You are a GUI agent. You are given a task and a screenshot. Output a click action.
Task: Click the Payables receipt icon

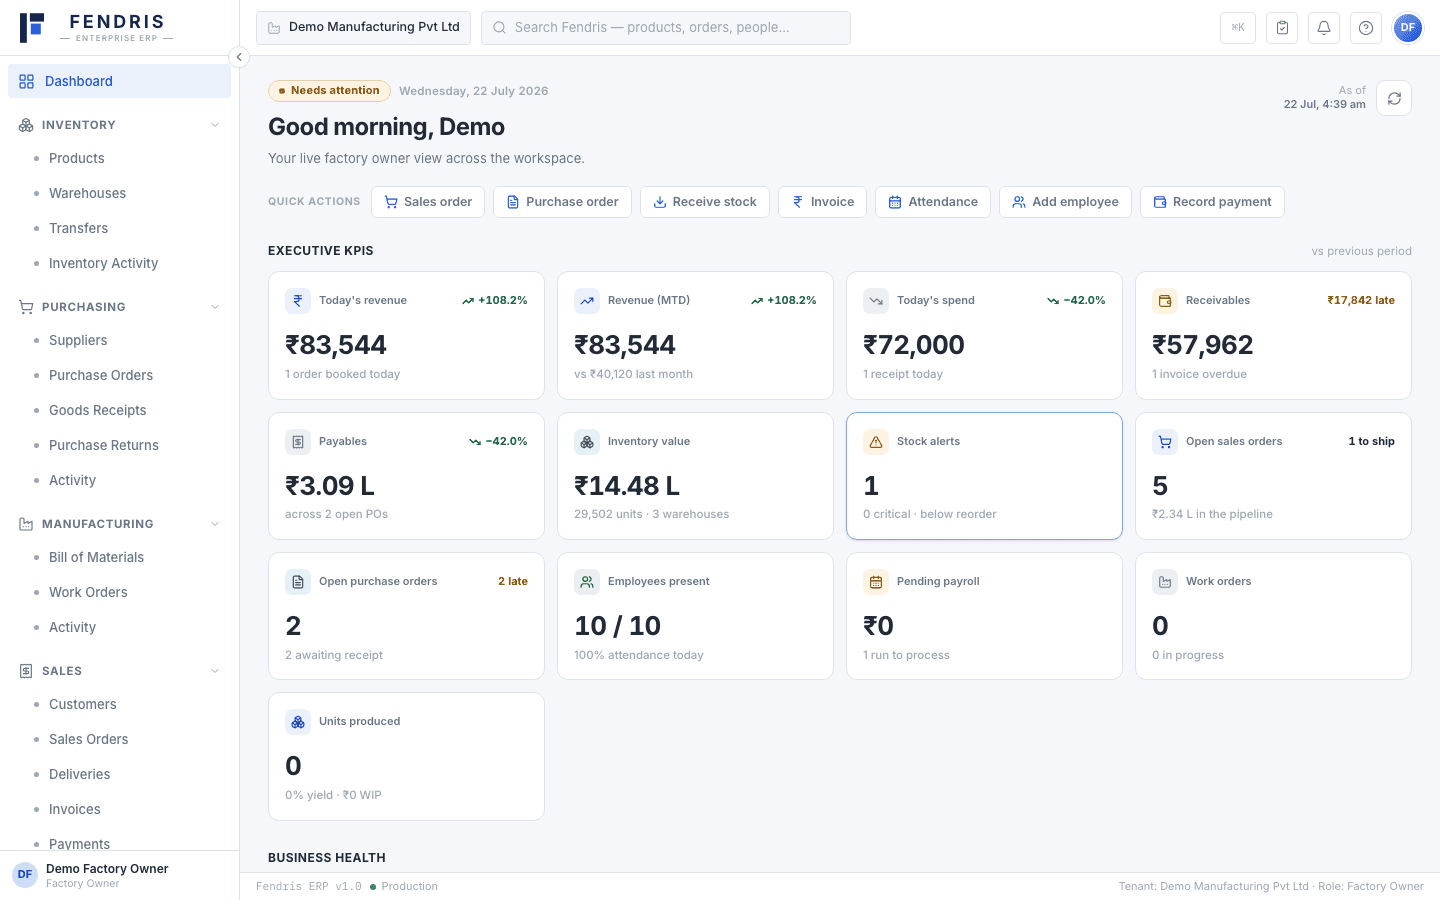(x=298, y=441)
